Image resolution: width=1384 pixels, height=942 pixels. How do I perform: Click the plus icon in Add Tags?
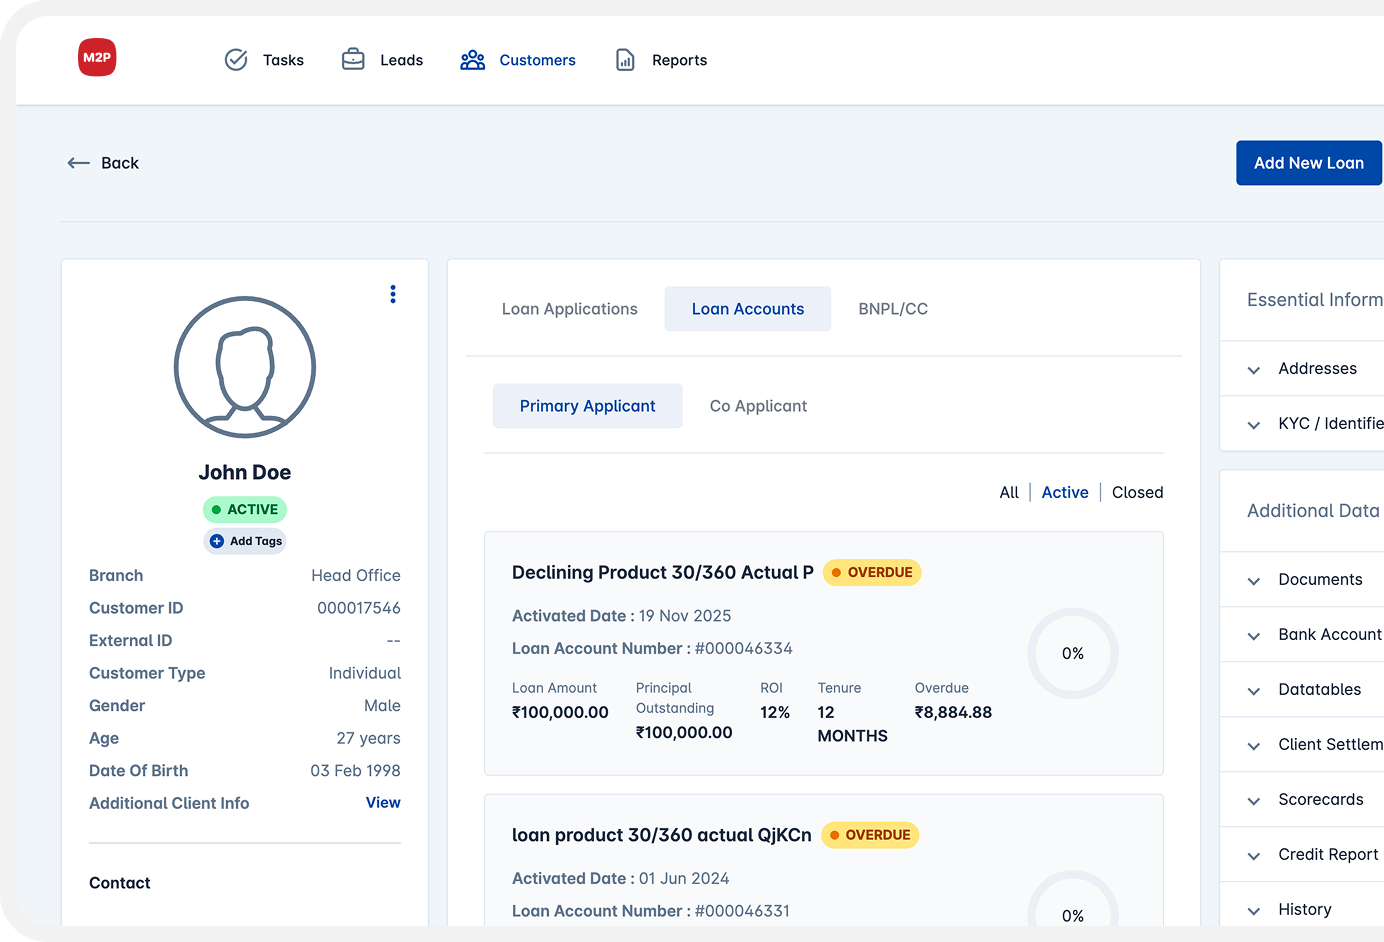point(217,541)
